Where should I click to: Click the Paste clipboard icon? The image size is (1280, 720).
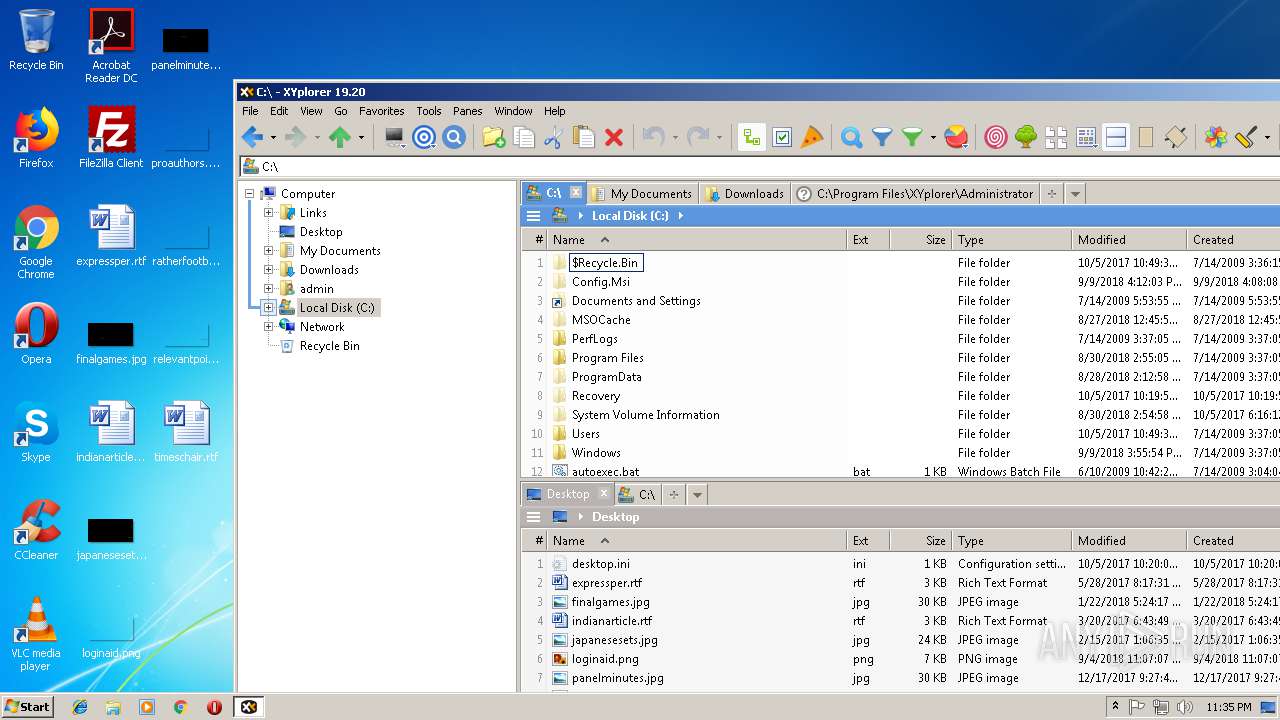[x=584, y=138]
